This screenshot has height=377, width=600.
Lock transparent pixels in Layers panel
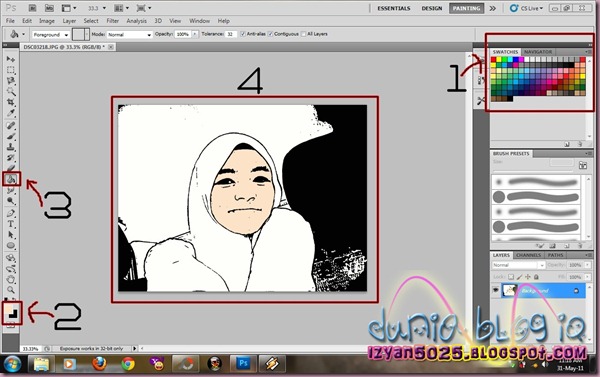511,276
